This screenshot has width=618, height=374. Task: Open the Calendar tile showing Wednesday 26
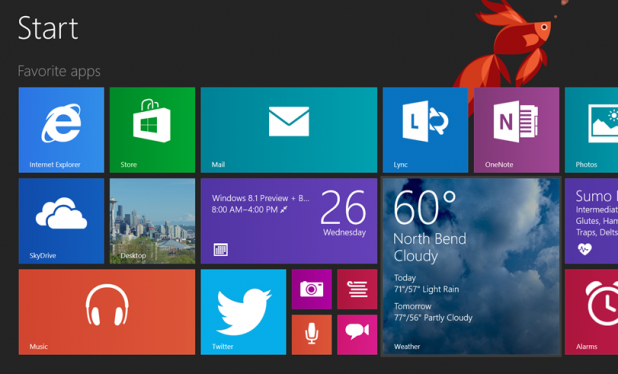(289, 221)
